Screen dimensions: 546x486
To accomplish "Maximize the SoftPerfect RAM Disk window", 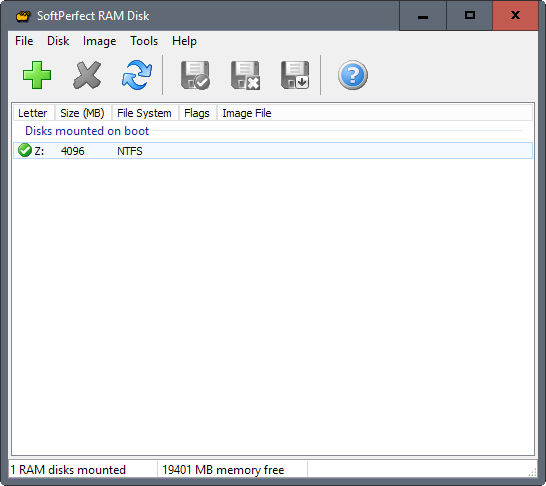I will (470, 16).
